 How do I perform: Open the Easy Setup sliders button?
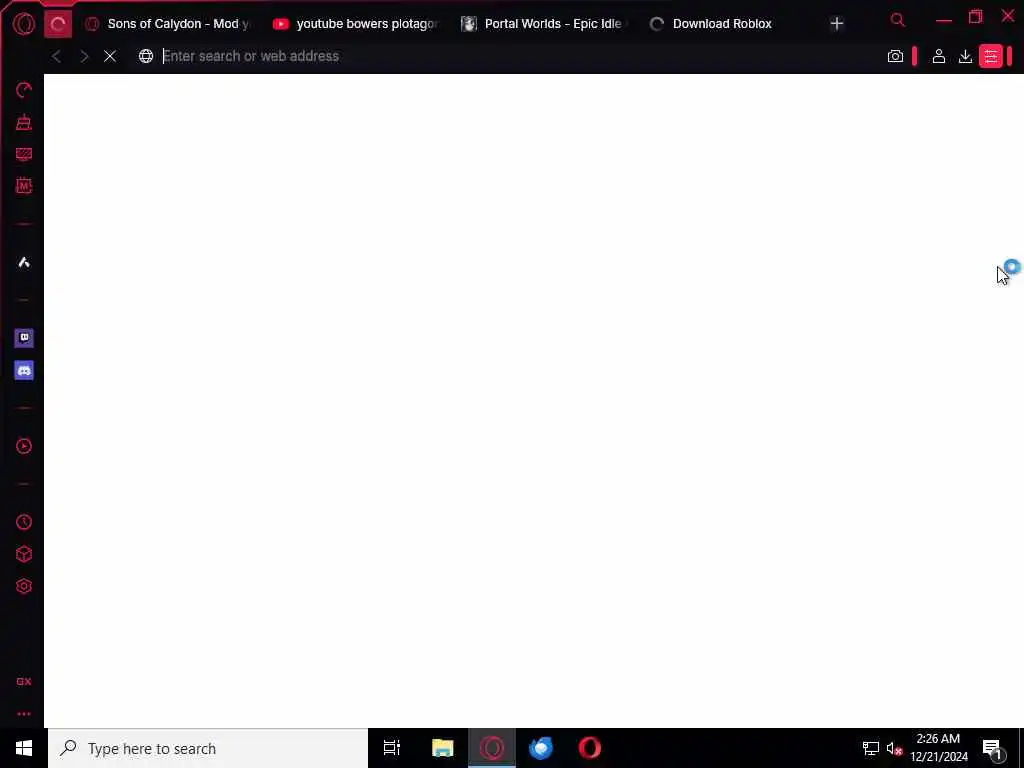(x=991, y=56)
